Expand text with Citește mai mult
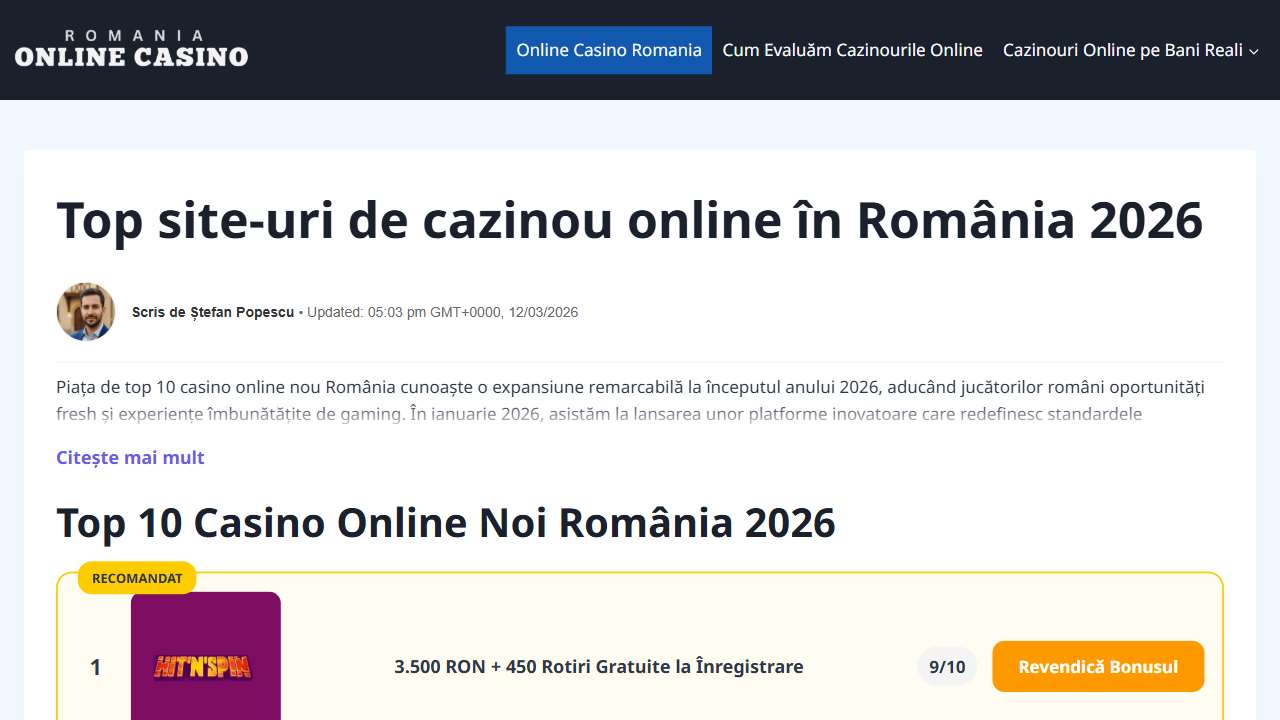 [130, 457]
